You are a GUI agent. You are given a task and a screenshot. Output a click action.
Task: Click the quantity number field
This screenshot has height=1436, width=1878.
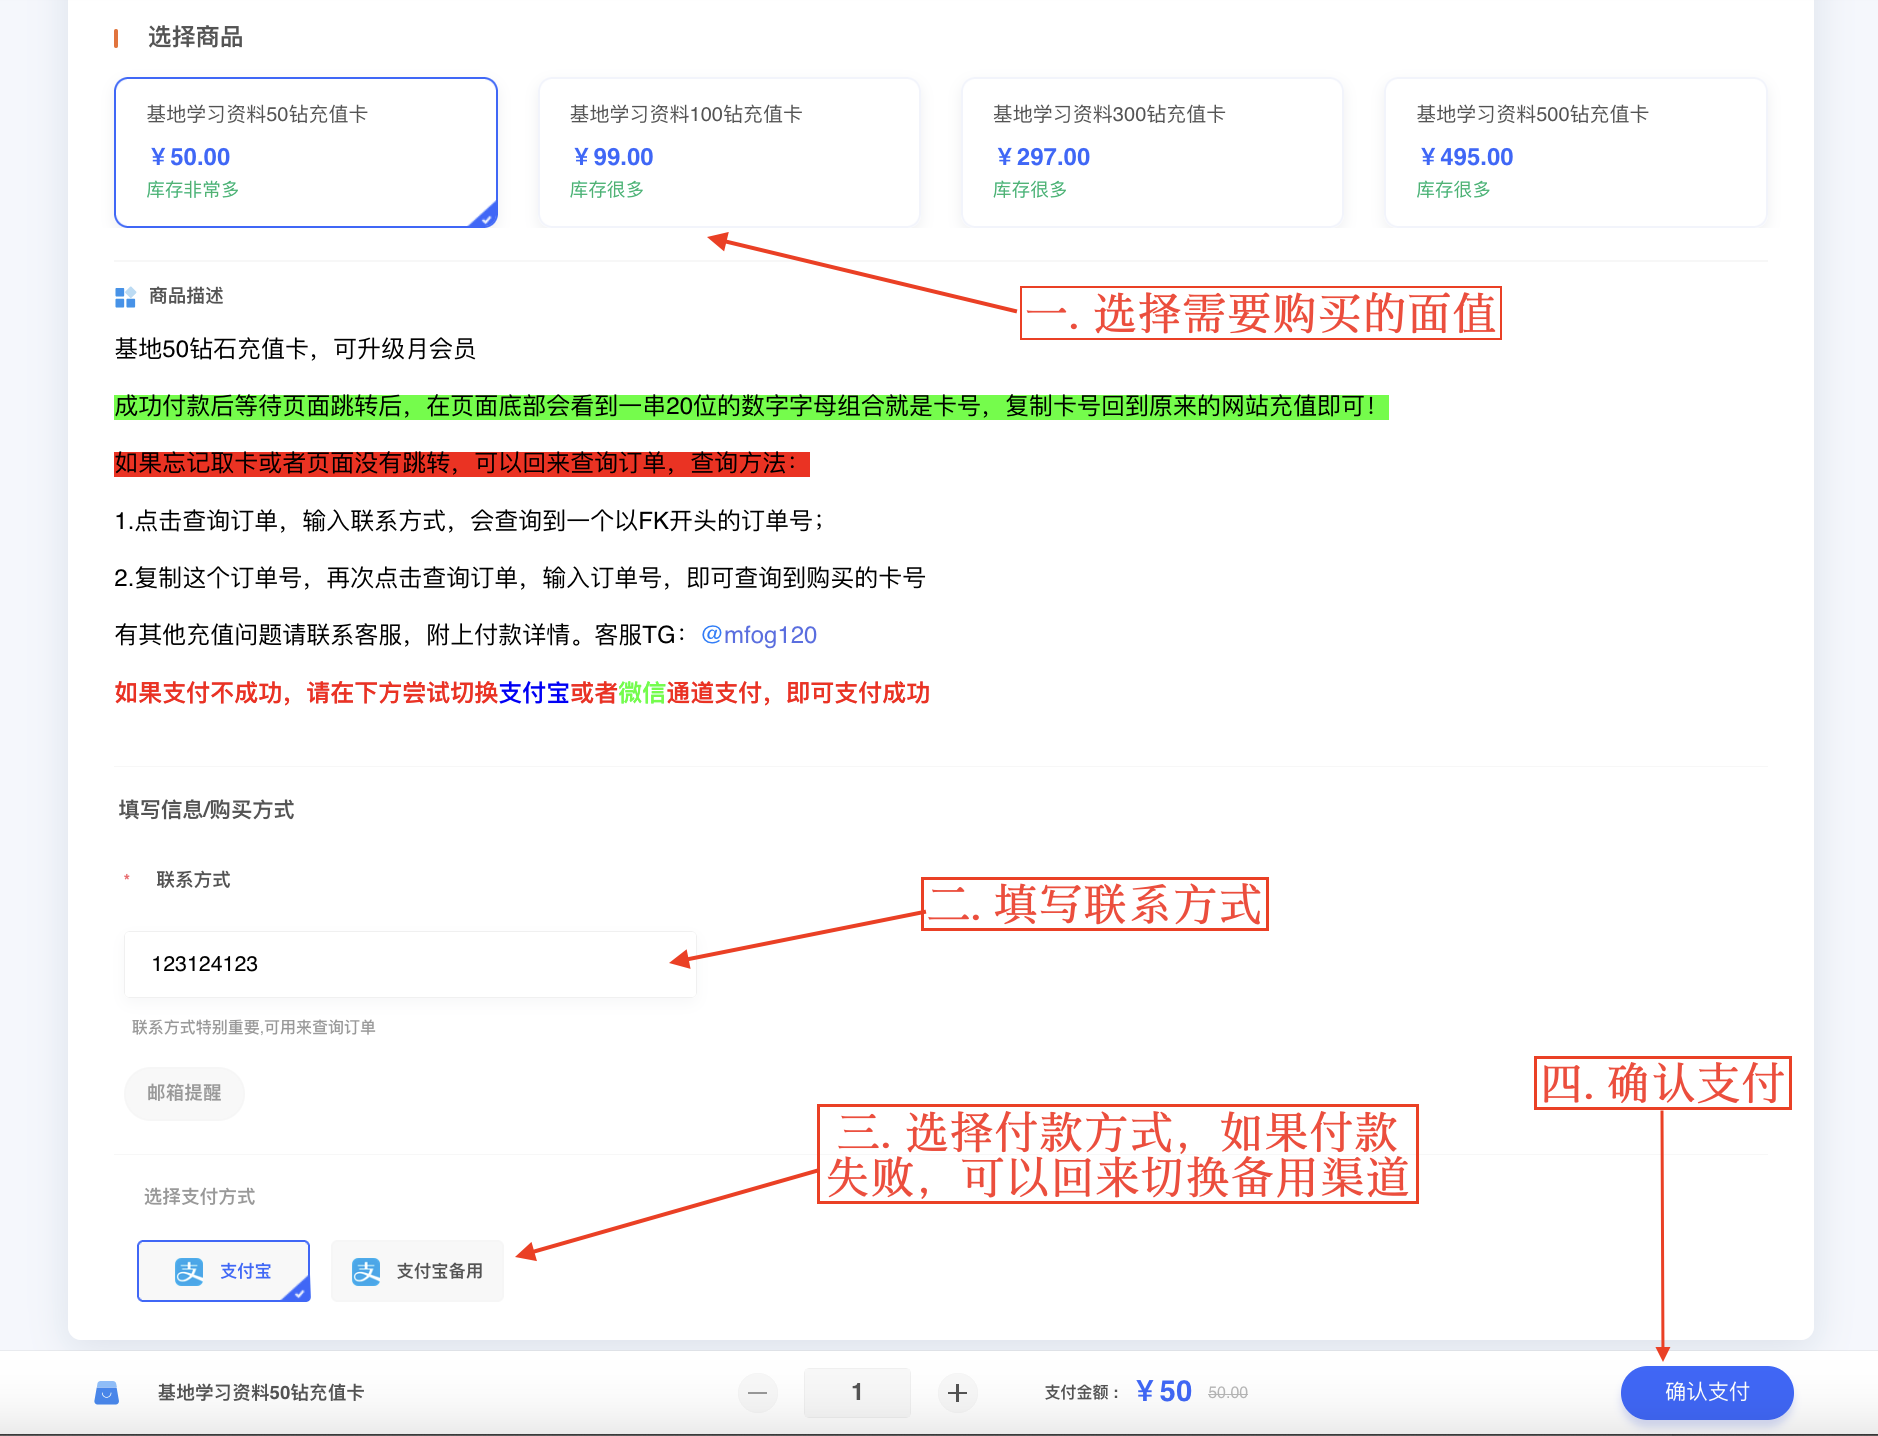coord(857,1393)
